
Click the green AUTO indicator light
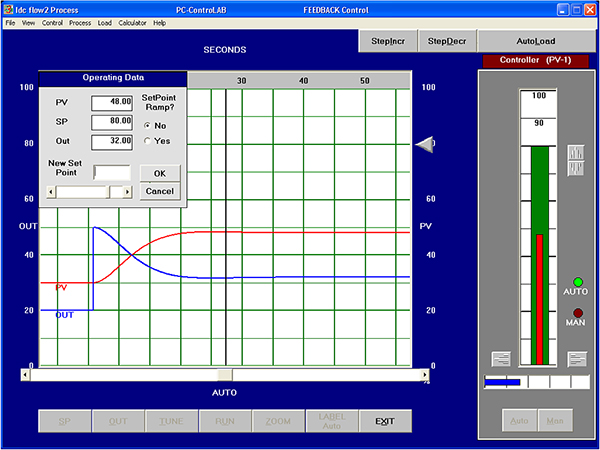578,282
